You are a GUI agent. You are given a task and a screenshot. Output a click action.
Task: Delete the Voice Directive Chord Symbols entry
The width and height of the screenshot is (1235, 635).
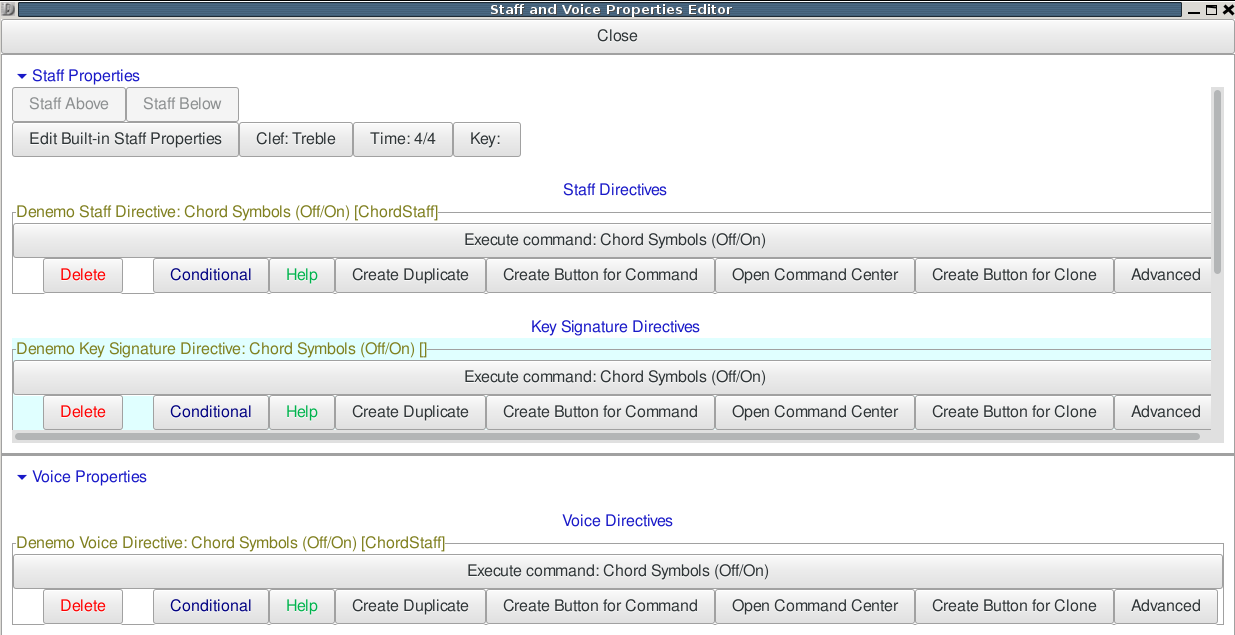[x=82, y=606]
